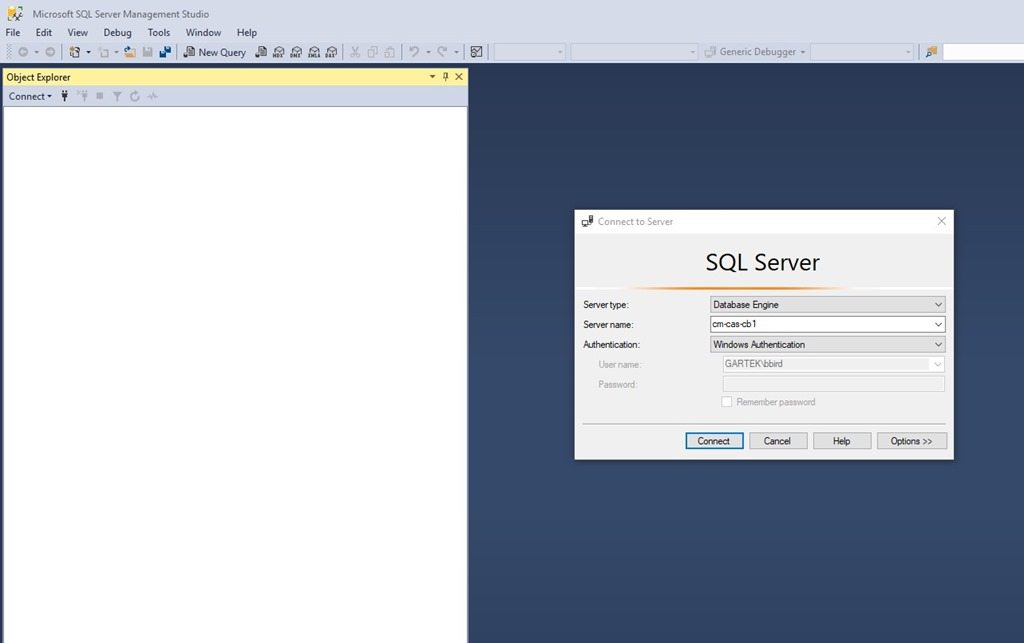
Task: Click the Connect button in dialog
Action: [x=714, y=441]
